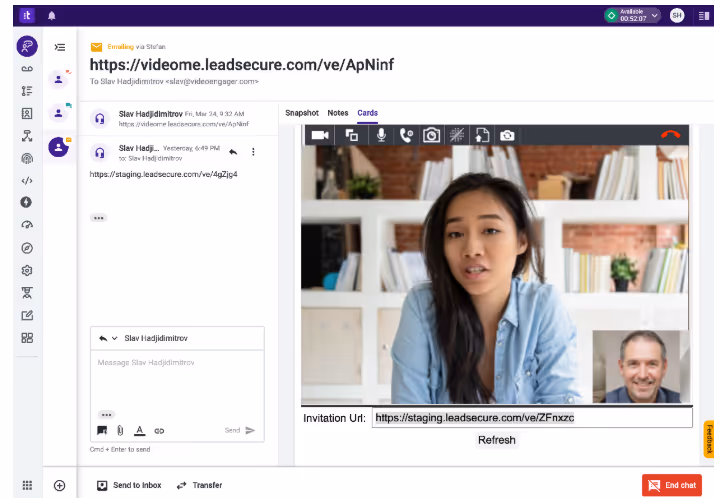Expand trimmed content in the composer

[106, 415]
